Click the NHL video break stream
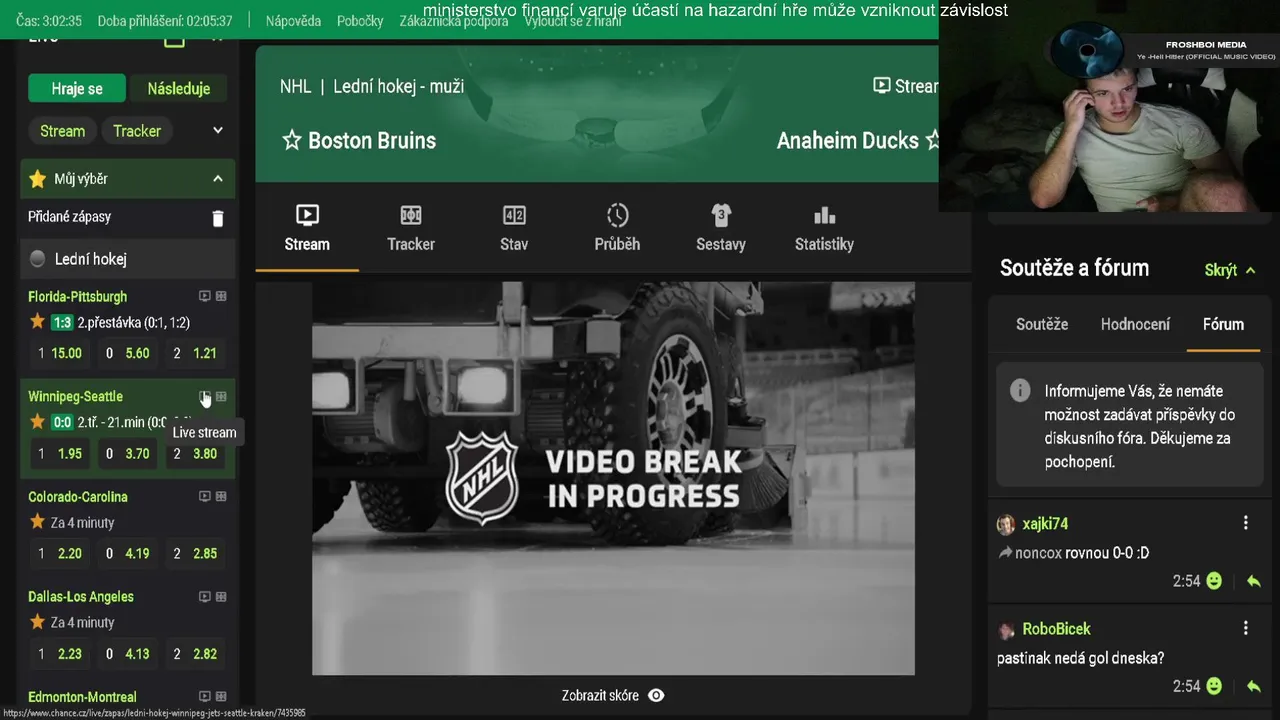 [613, 478]
